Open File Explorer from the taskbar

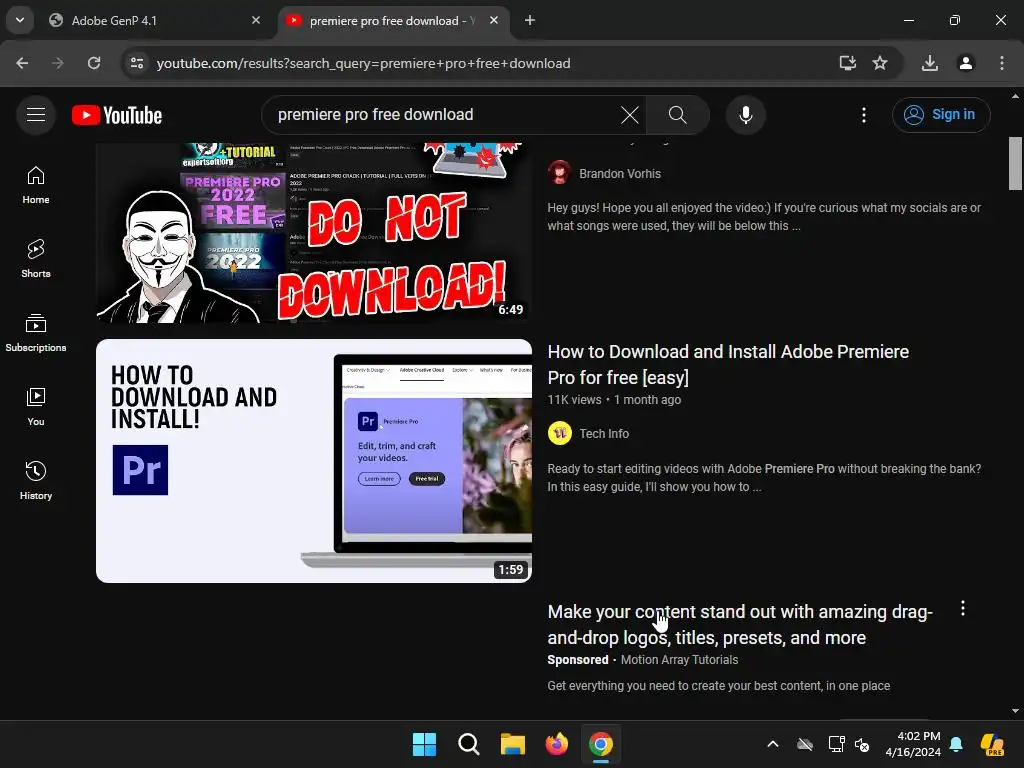[x=513, y=744]
